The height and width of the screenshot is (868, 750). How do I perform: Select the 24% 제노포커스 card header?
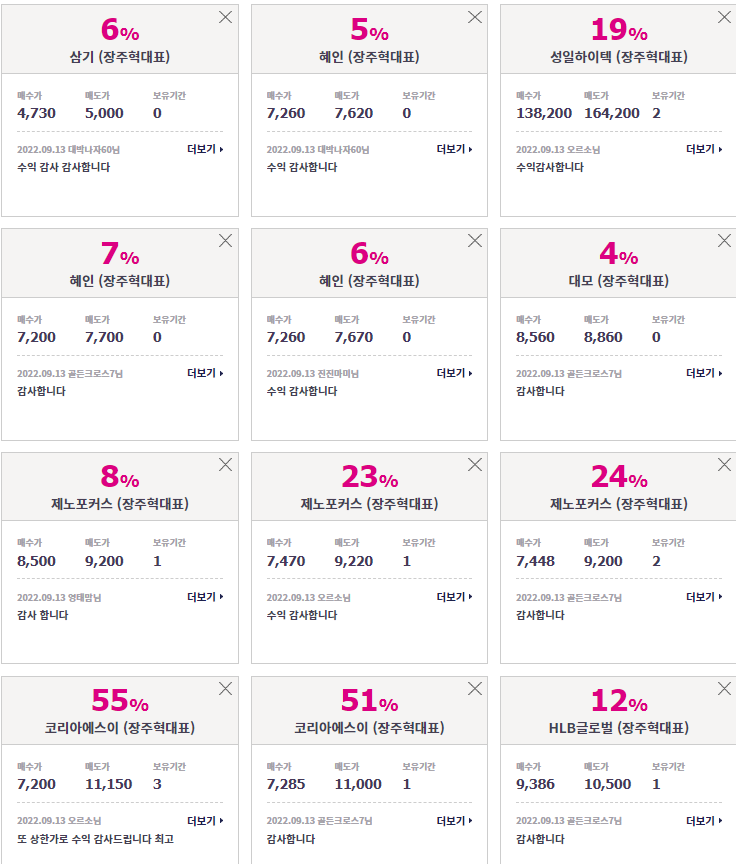[618, 487]
